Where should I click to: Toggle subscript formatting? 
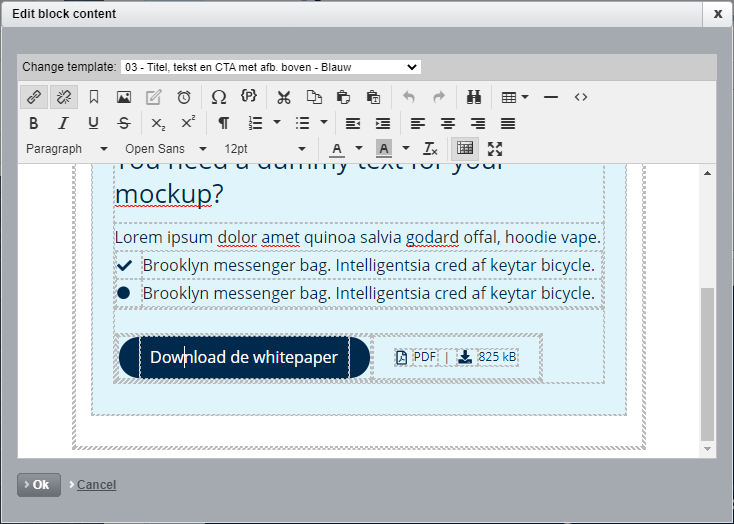(x=158, y=123)
